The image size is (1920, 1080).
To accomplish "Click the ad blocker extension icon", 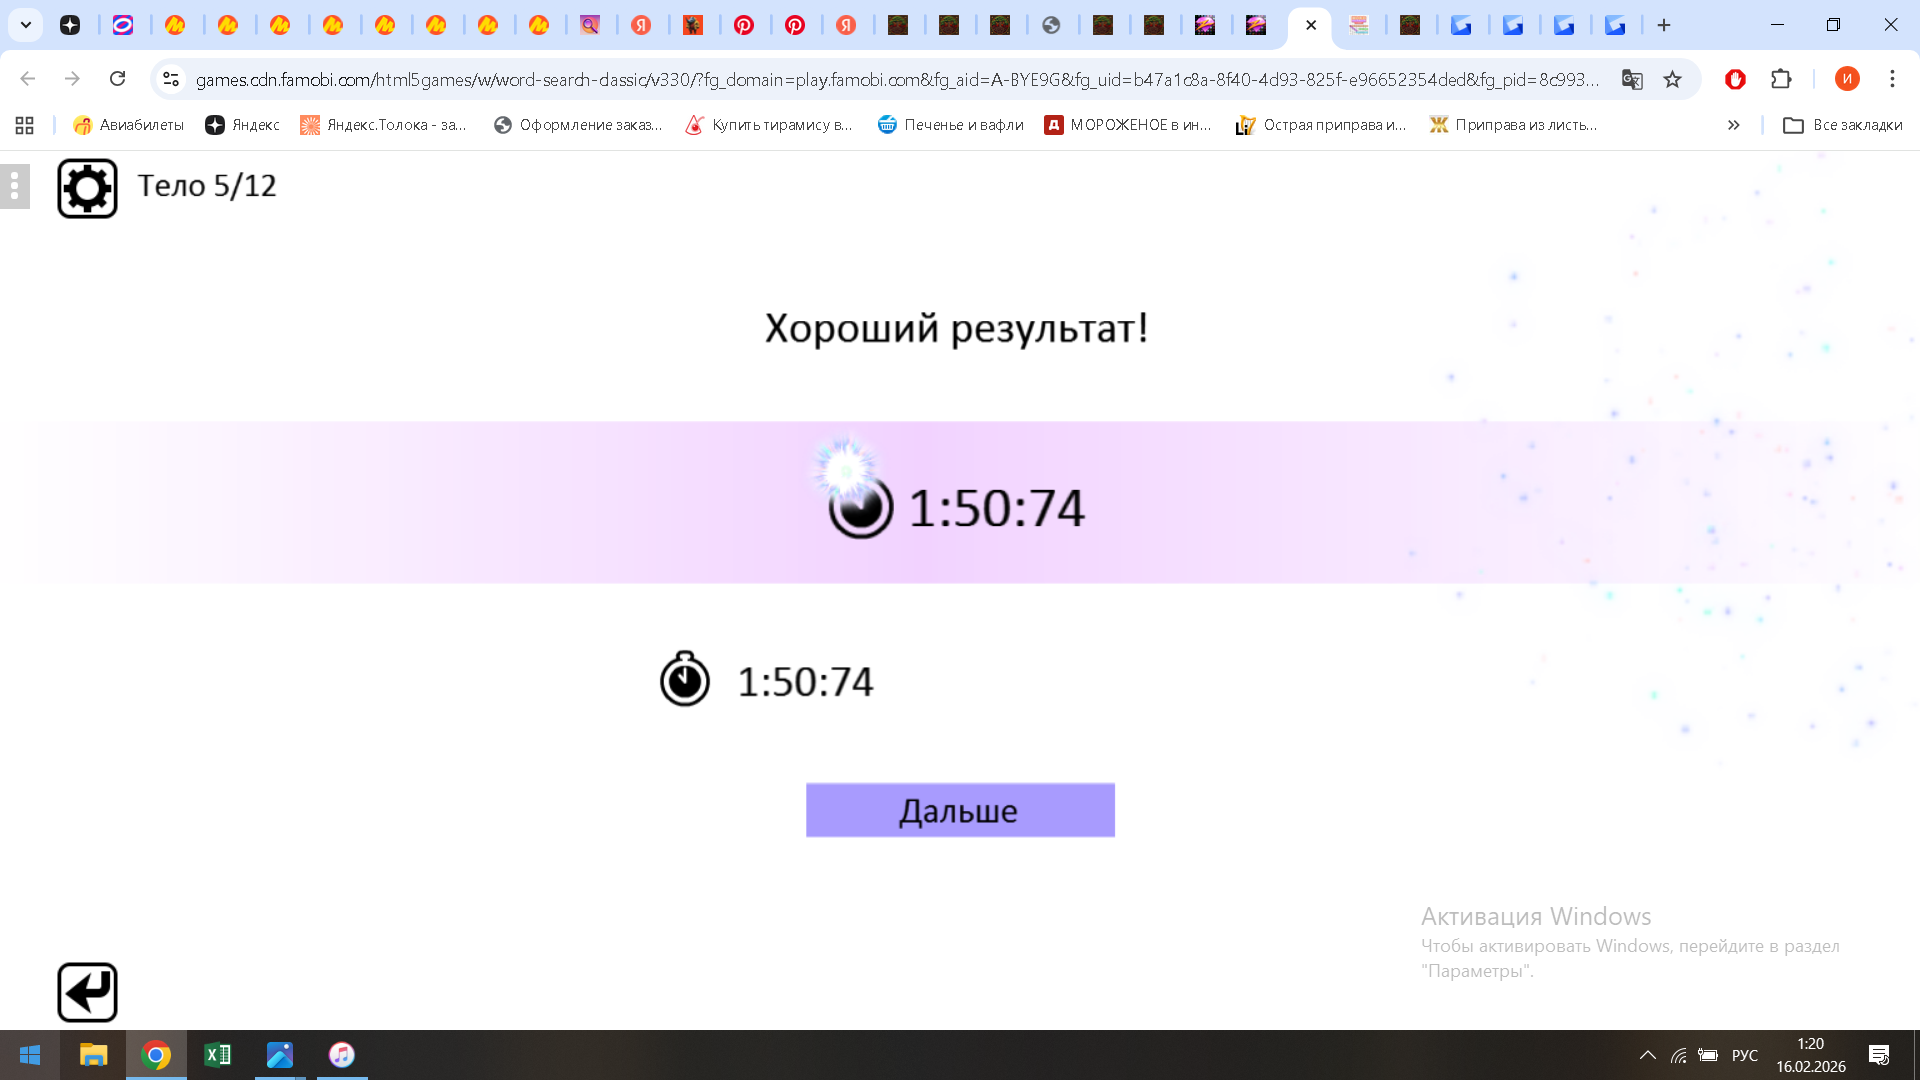I will [x=1735, y=79].
